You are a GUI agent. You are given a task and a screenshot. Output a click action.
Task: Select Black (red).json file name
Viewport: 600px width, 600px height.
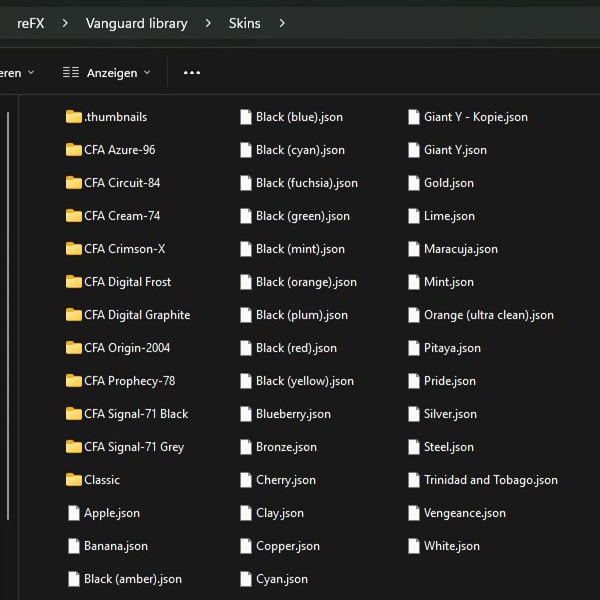click(x=296, y=348)
